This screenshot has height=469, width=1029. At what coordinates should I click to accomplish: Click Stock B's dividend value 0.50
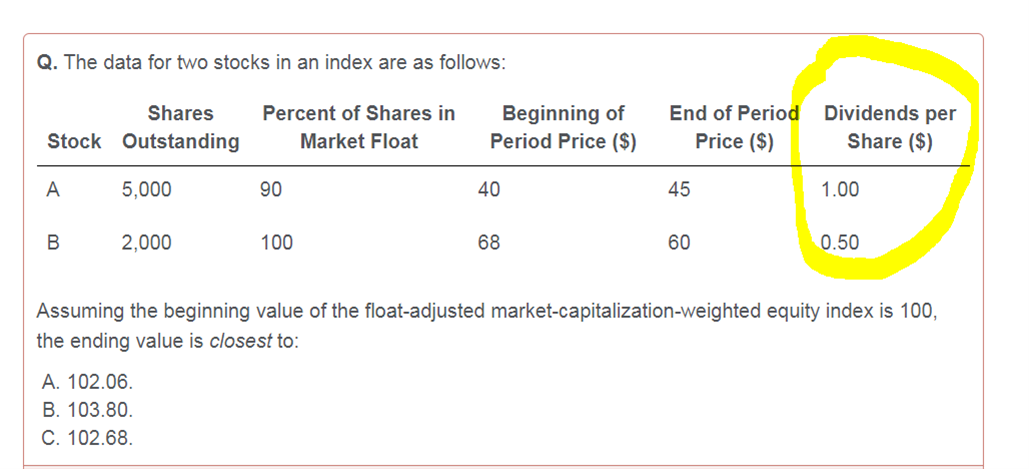[840, 243]
